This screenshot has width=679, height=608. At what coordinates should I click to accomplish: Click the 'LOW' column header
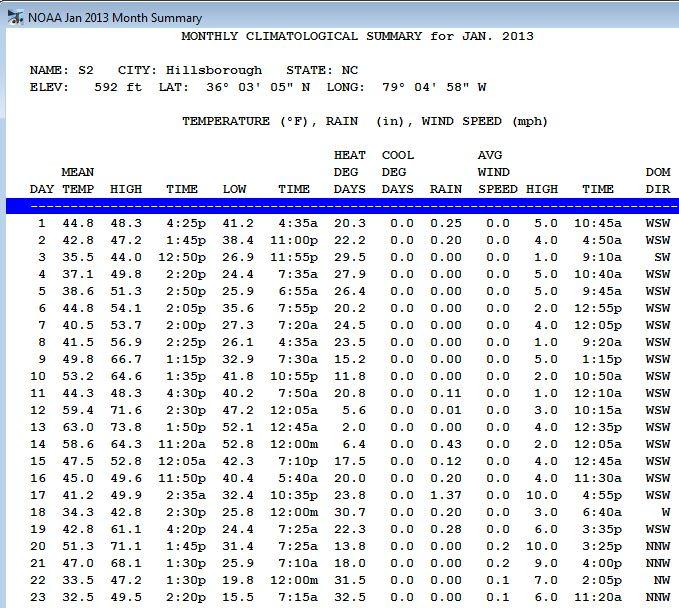pyautogui.click(x=234, y=190)
